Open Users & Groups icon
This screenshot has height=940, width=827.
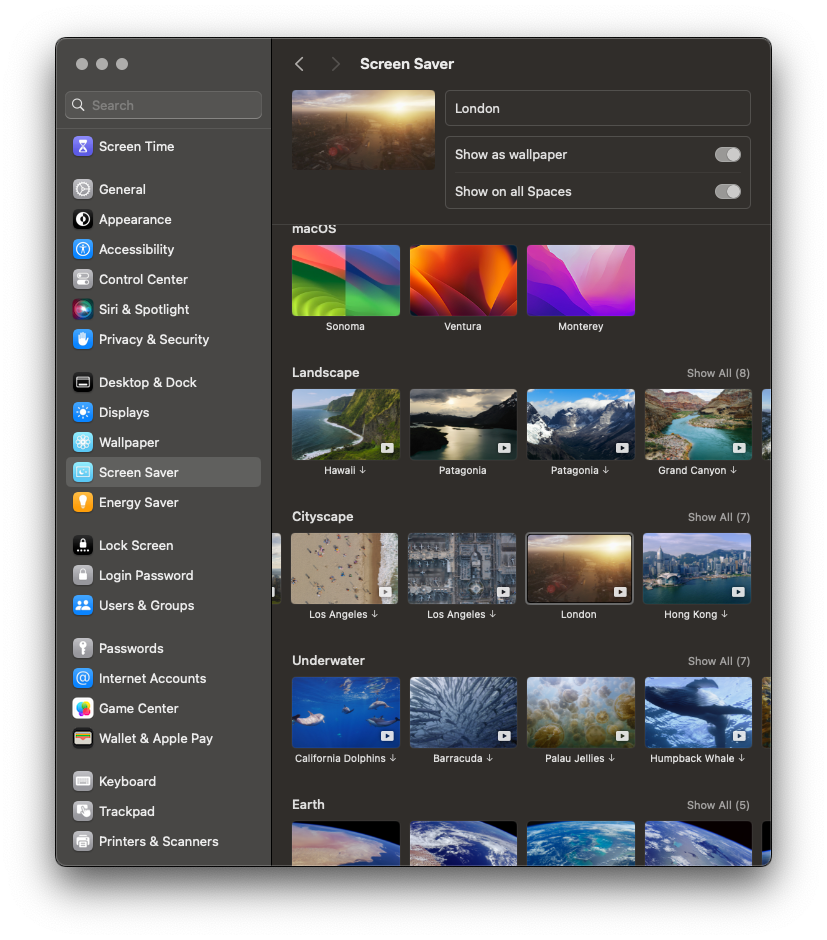(83, 605)
